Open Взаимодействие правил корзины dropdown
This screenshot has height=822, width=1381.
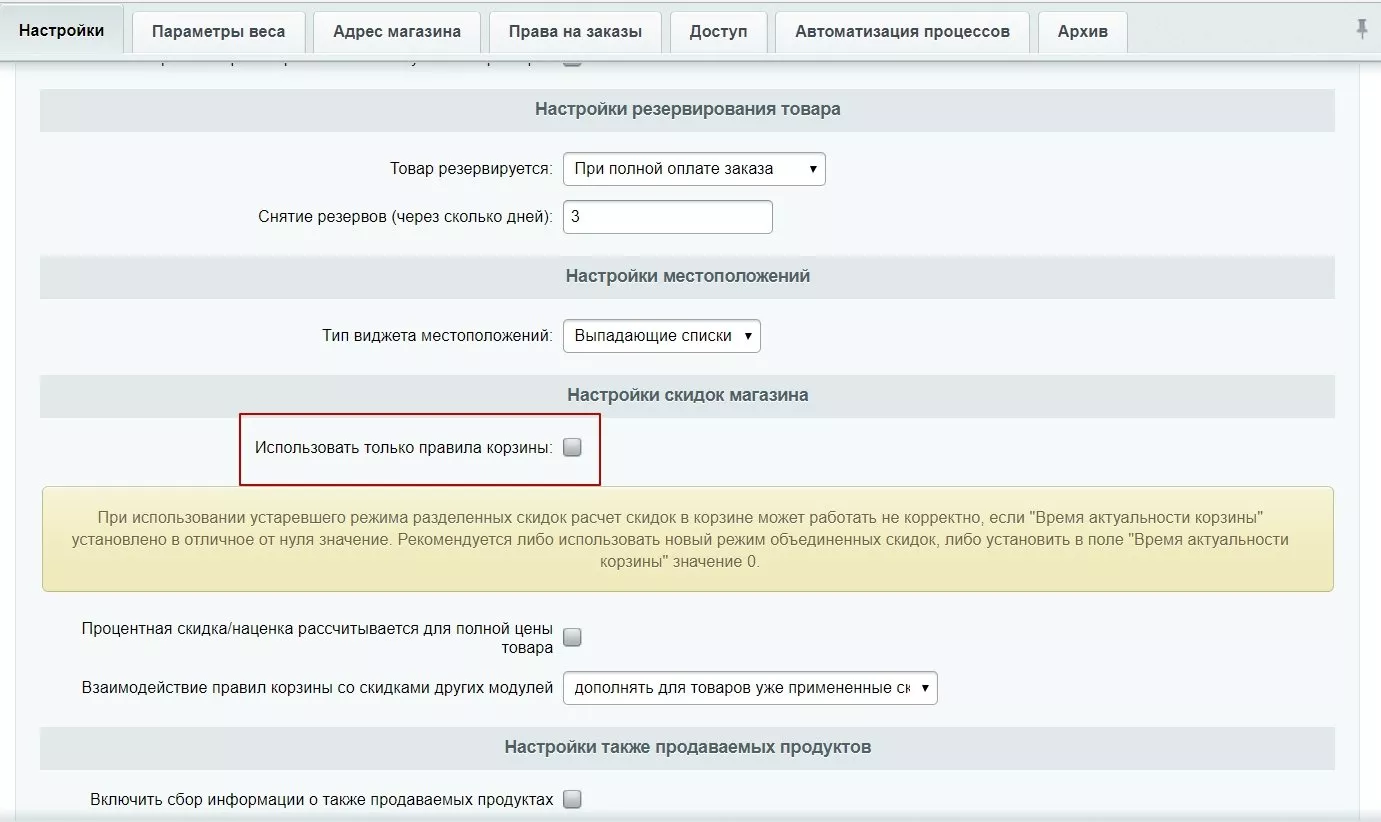coord(750,688)
